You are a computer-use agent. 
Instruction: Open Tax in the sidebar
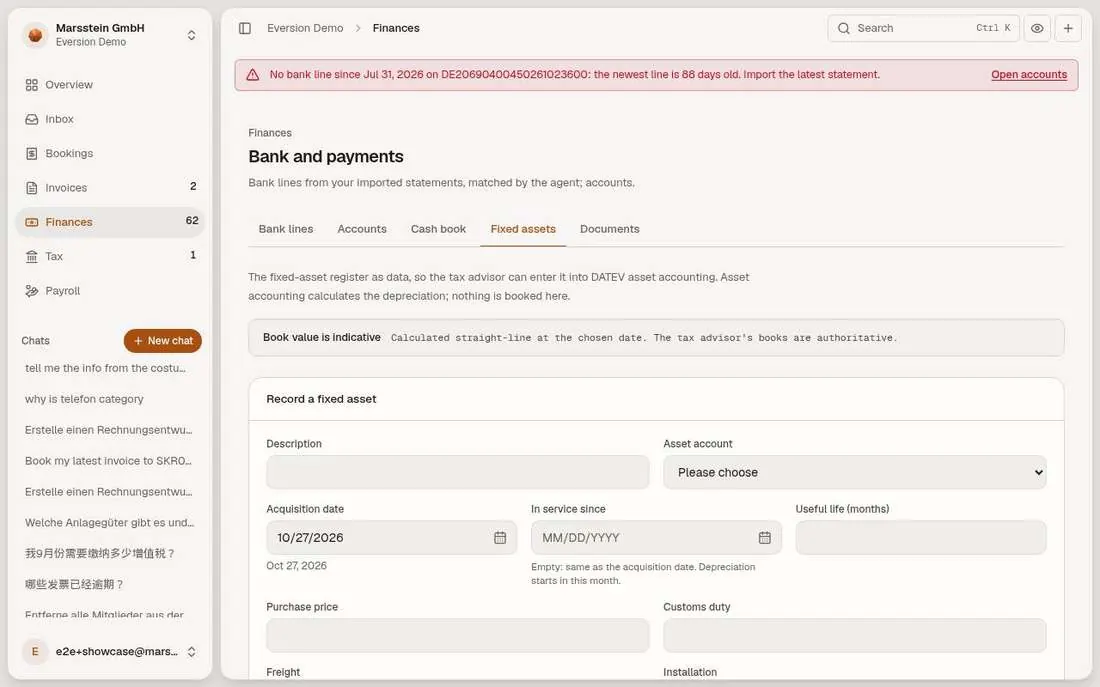click(x=110, y=256)
